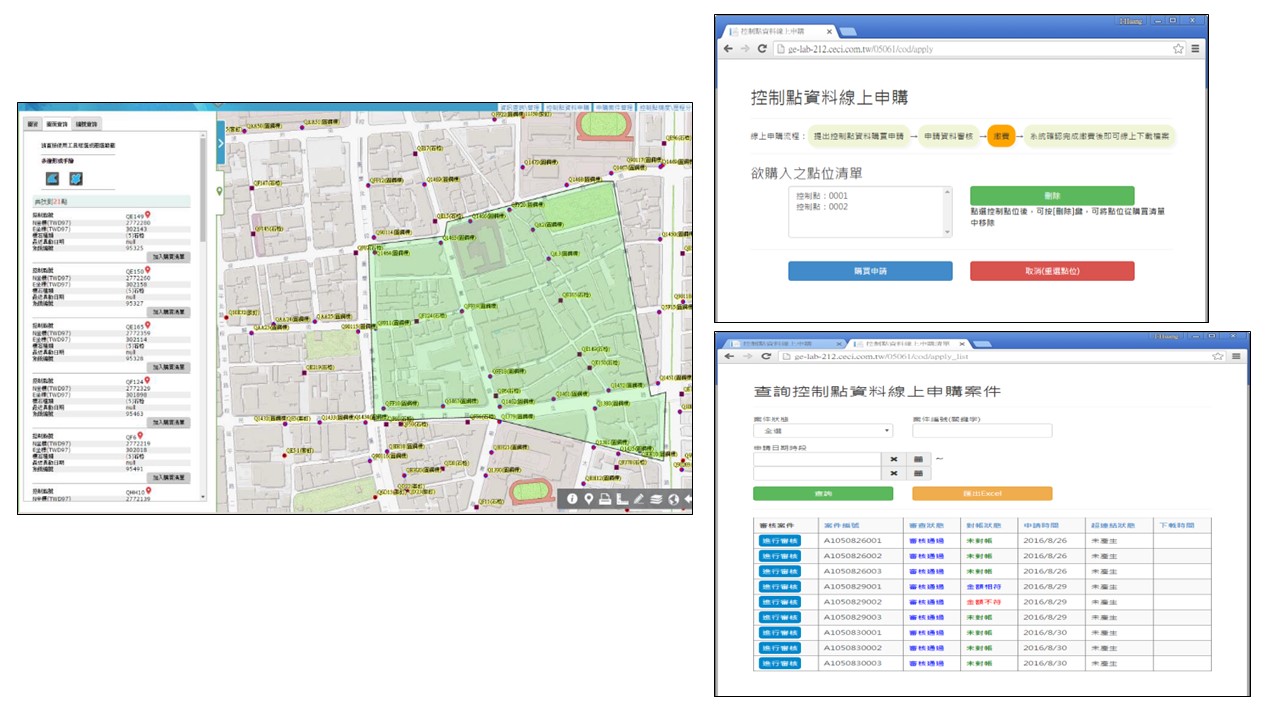1280x720 pixels.
Task: Click the down arrow in the point list box
Action: [x=948, y=232]
